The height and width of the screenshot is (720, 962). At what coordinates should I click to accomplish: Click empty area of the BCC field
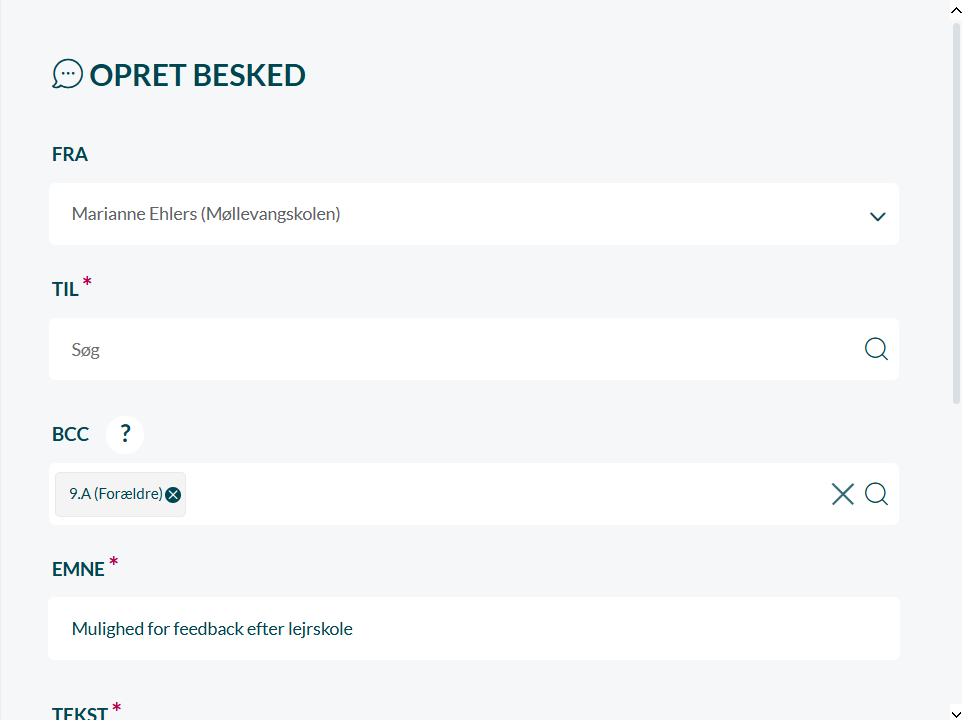point(500,494)
